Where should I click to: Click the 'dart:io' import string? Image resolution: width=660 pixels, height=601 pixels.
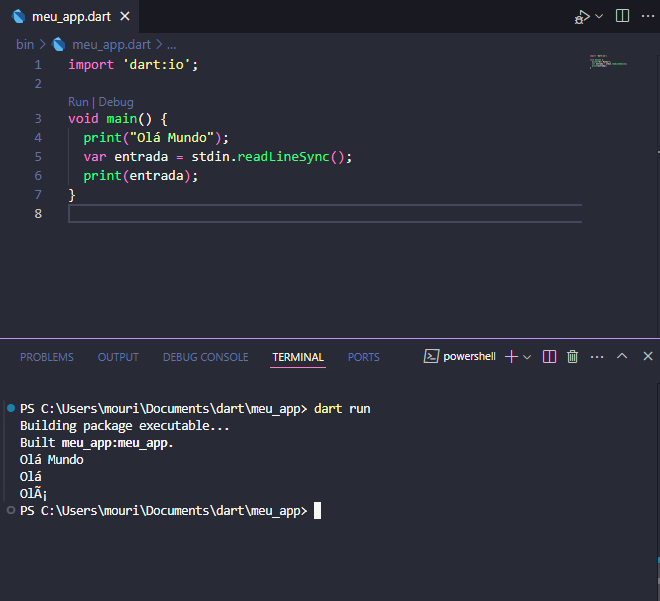point(157,65)
